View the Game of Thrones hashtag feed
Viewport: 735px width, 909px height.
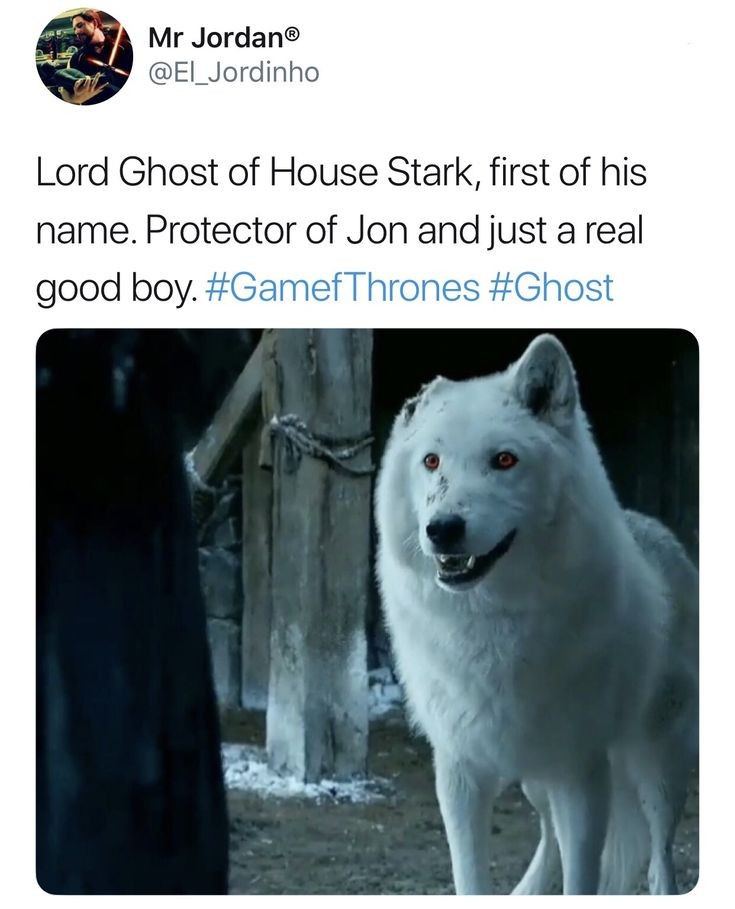click(x=343, y=288)
